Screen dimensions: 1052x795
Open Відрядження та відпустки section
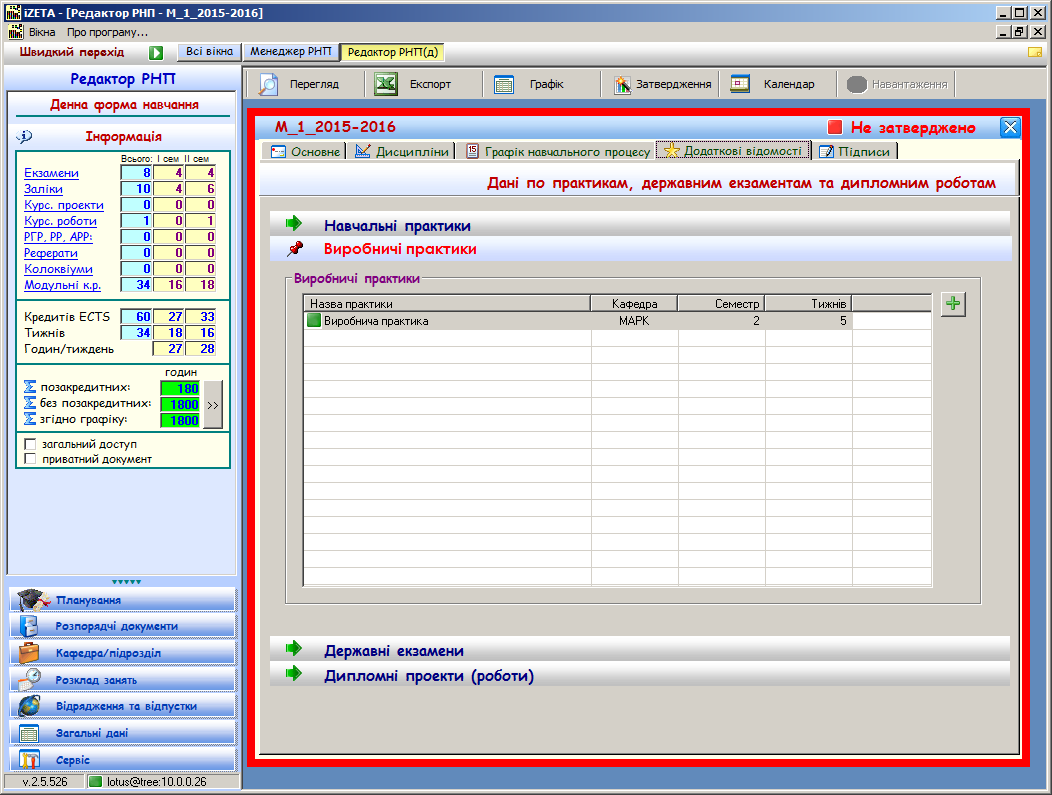tap(123, 706)
